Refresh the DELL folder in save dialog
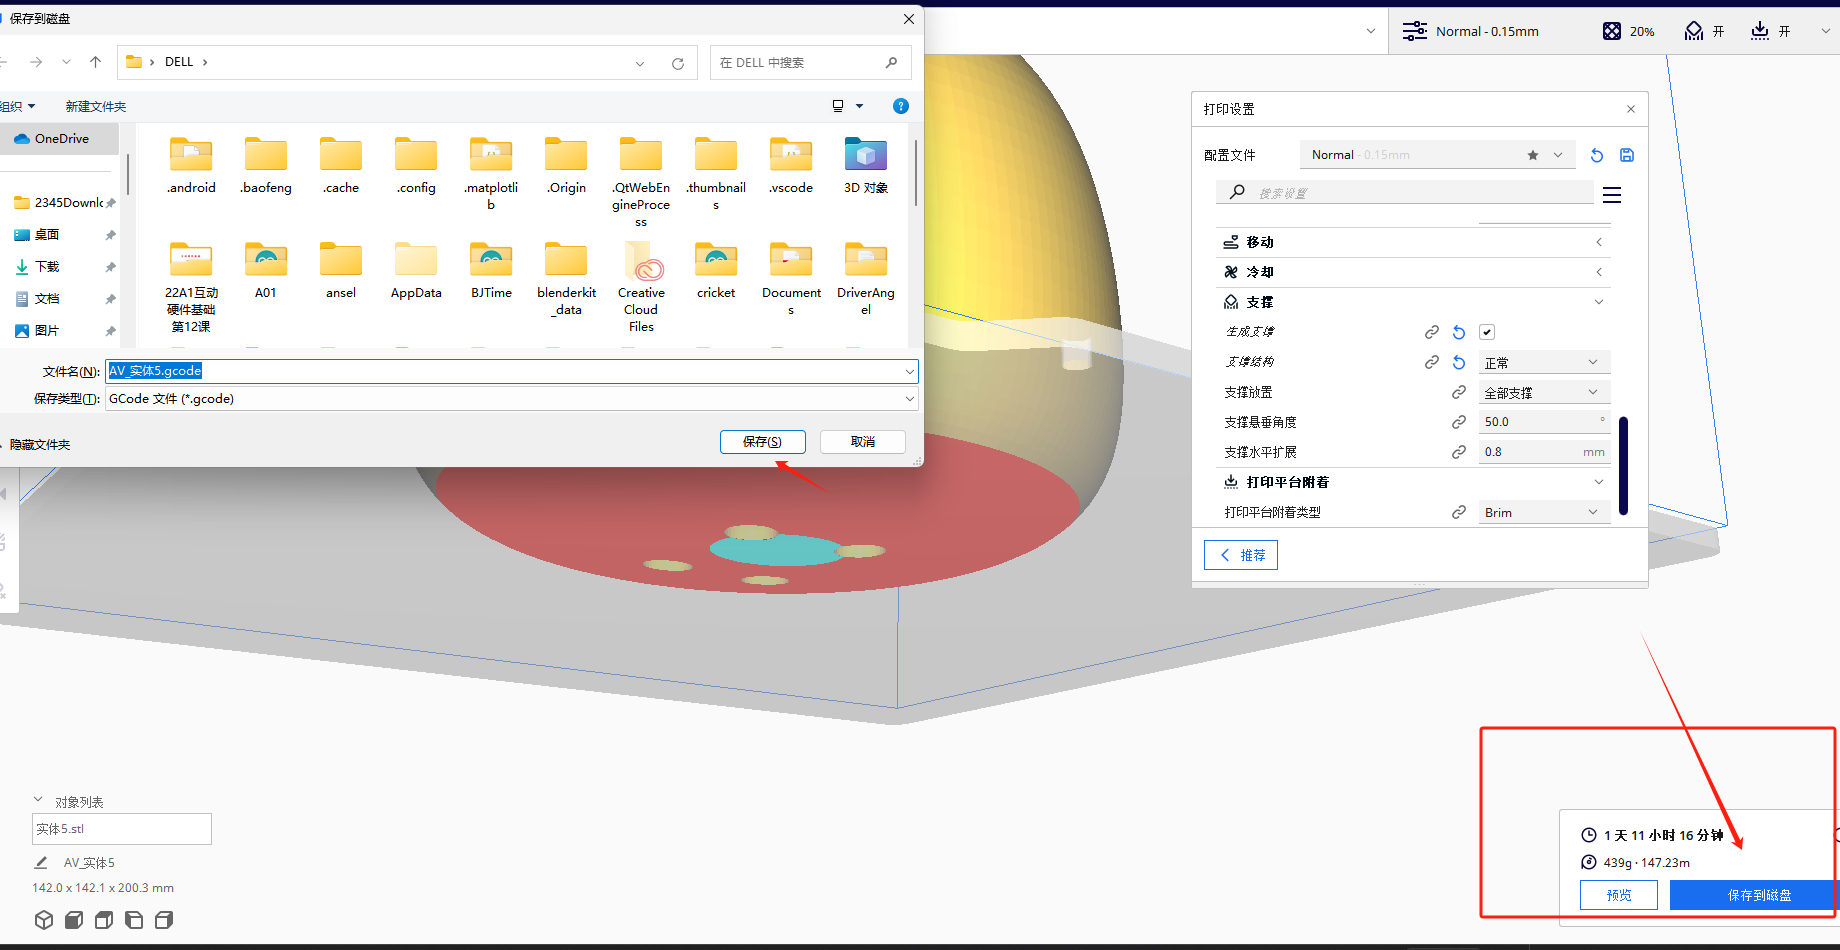 pos(678,63)
